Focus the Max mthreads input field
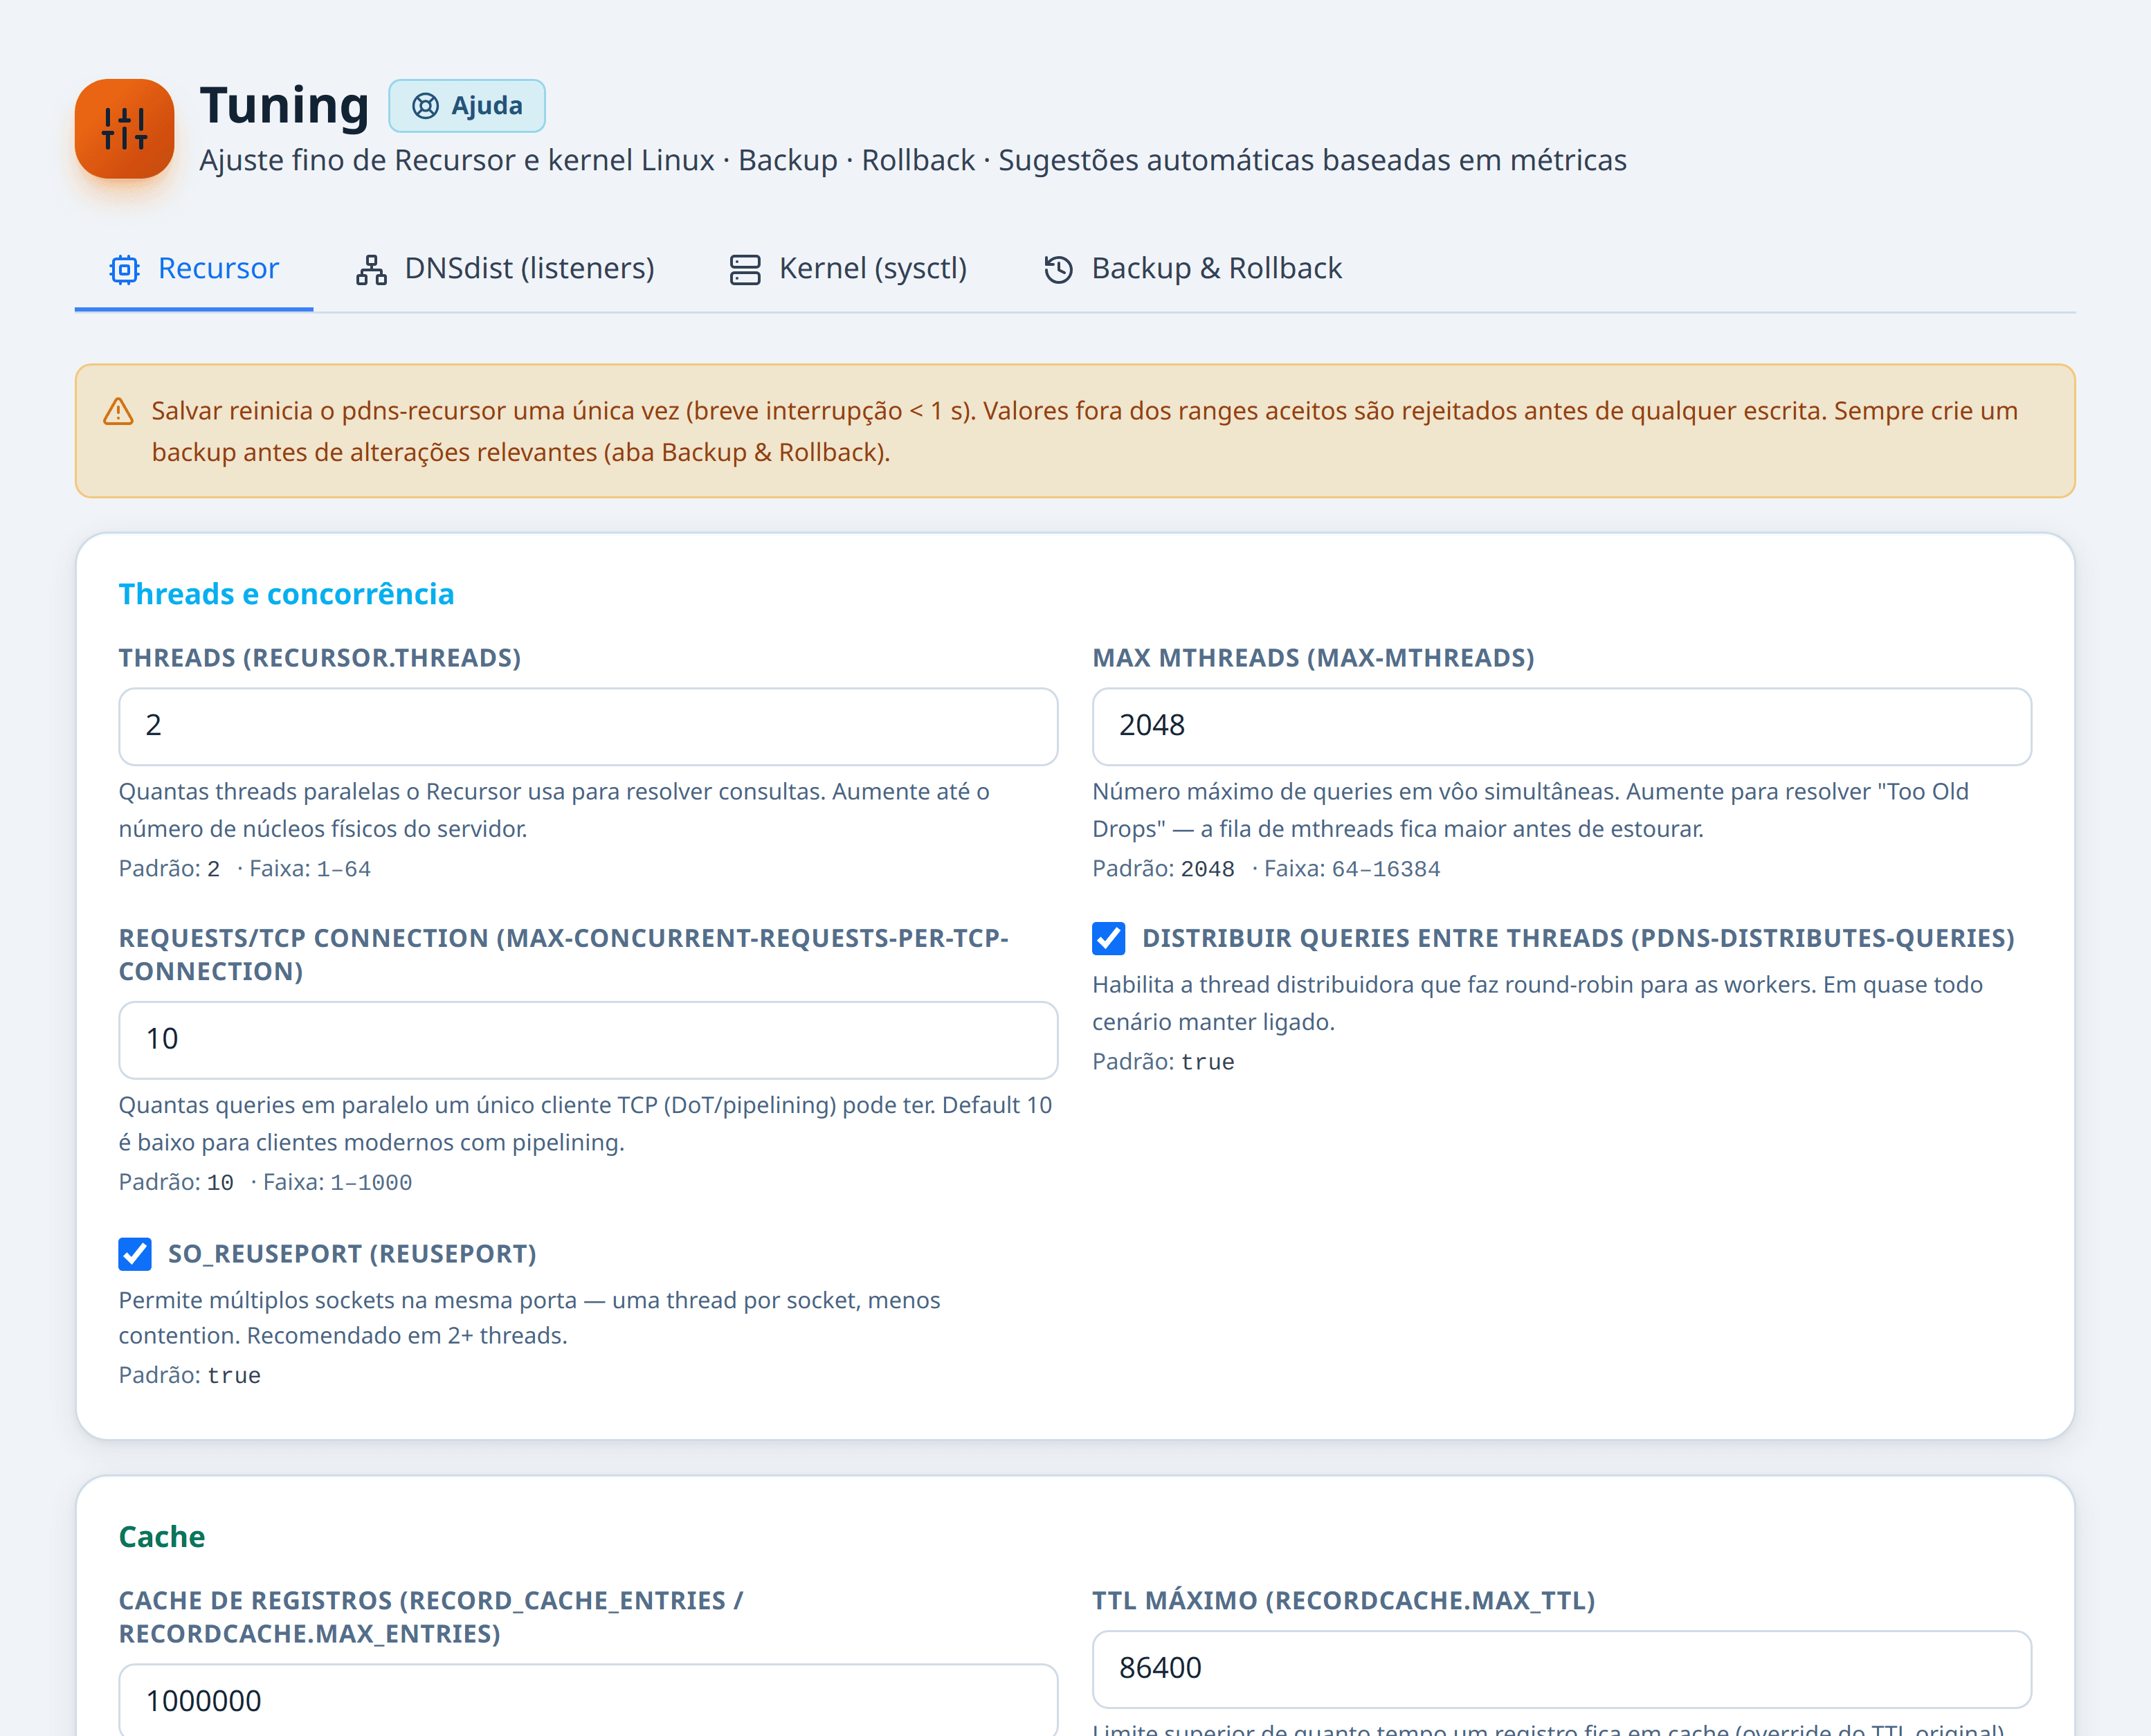The height and width of the screenshot is (1736, 2151). pos(1562,726)
